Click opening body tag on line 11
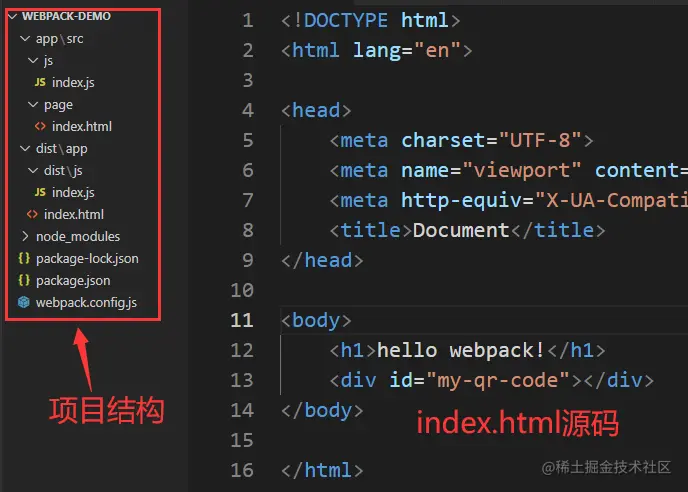The height and width of the screenshot is (492, 688). (316, 320)
